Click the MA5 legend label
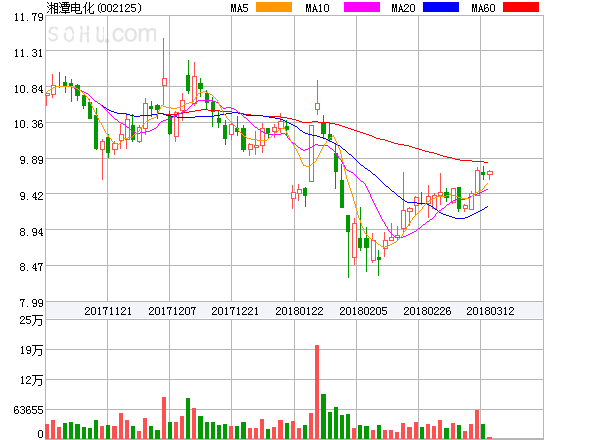The width and height of the screenshot is (600, 440). coord(239,8)
